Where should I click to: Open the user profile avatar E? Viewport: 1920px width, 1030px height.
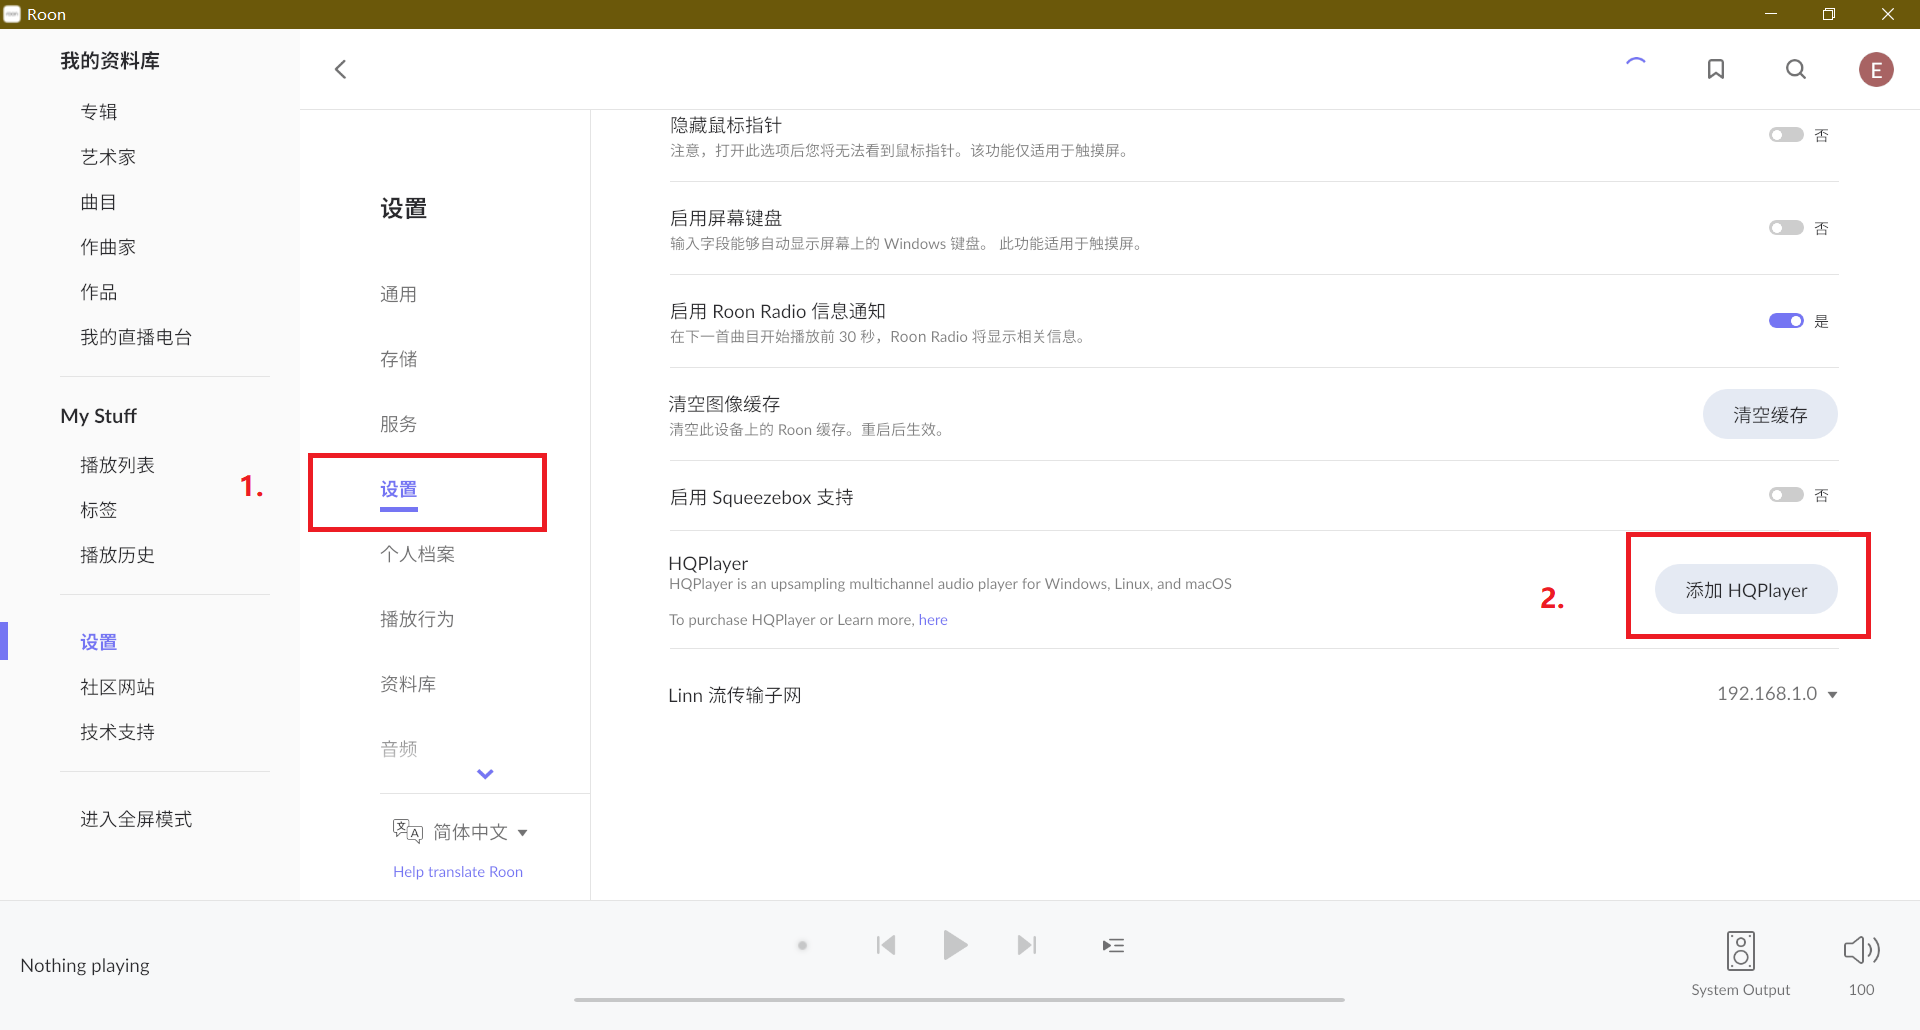point(1876,70)
